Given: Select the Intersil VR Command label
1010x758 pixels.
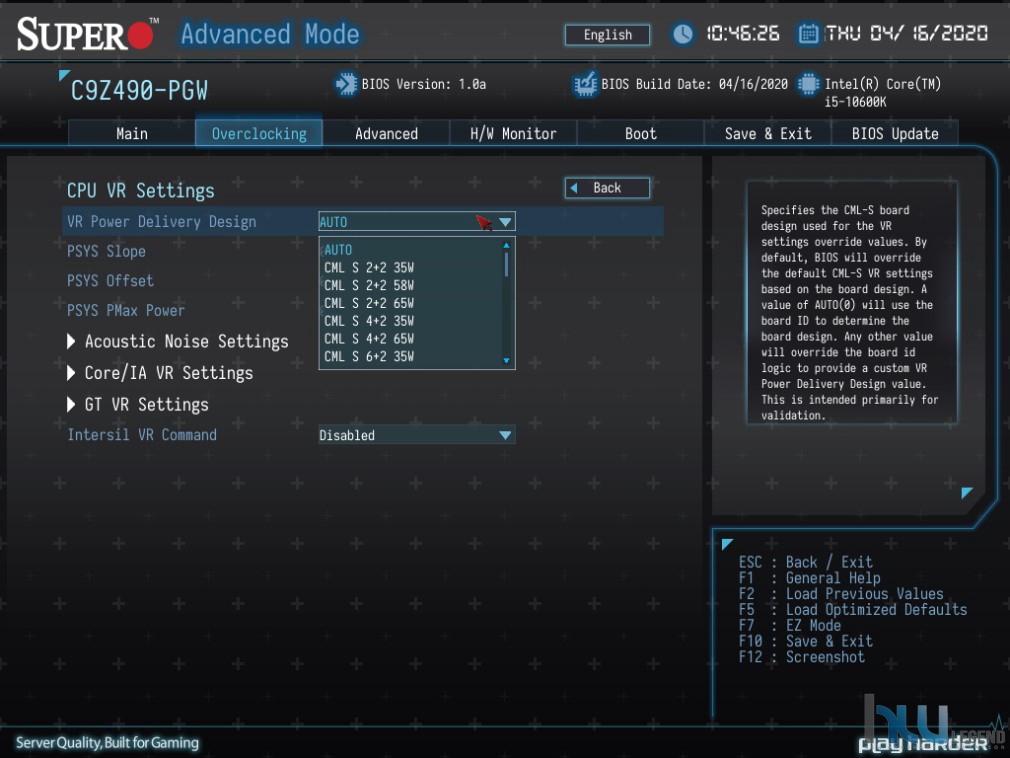Looking at the screenshot, I should (x=142, y=435).
